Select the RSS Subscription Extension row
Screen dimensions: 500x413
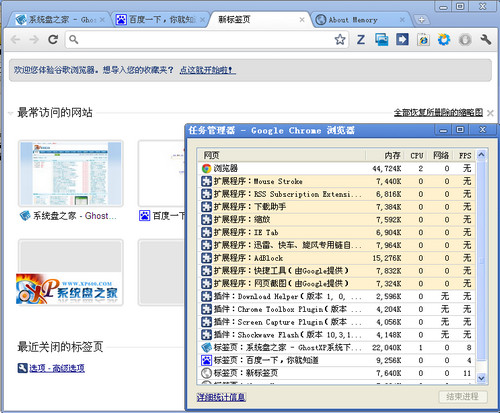tap(337, 194)
